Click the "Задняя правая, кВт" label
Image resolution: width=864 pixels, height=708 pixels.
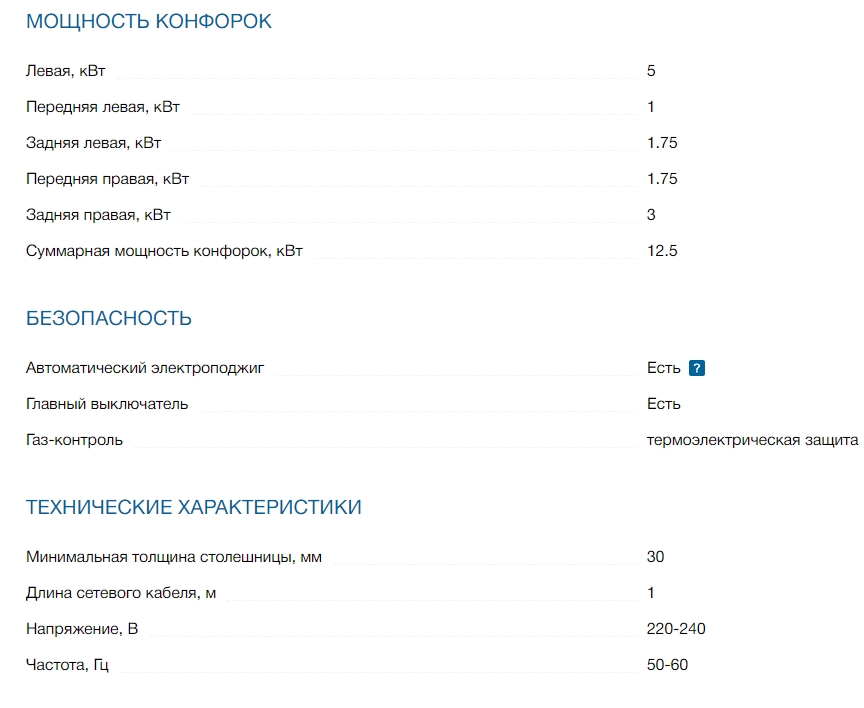[98, 215]
